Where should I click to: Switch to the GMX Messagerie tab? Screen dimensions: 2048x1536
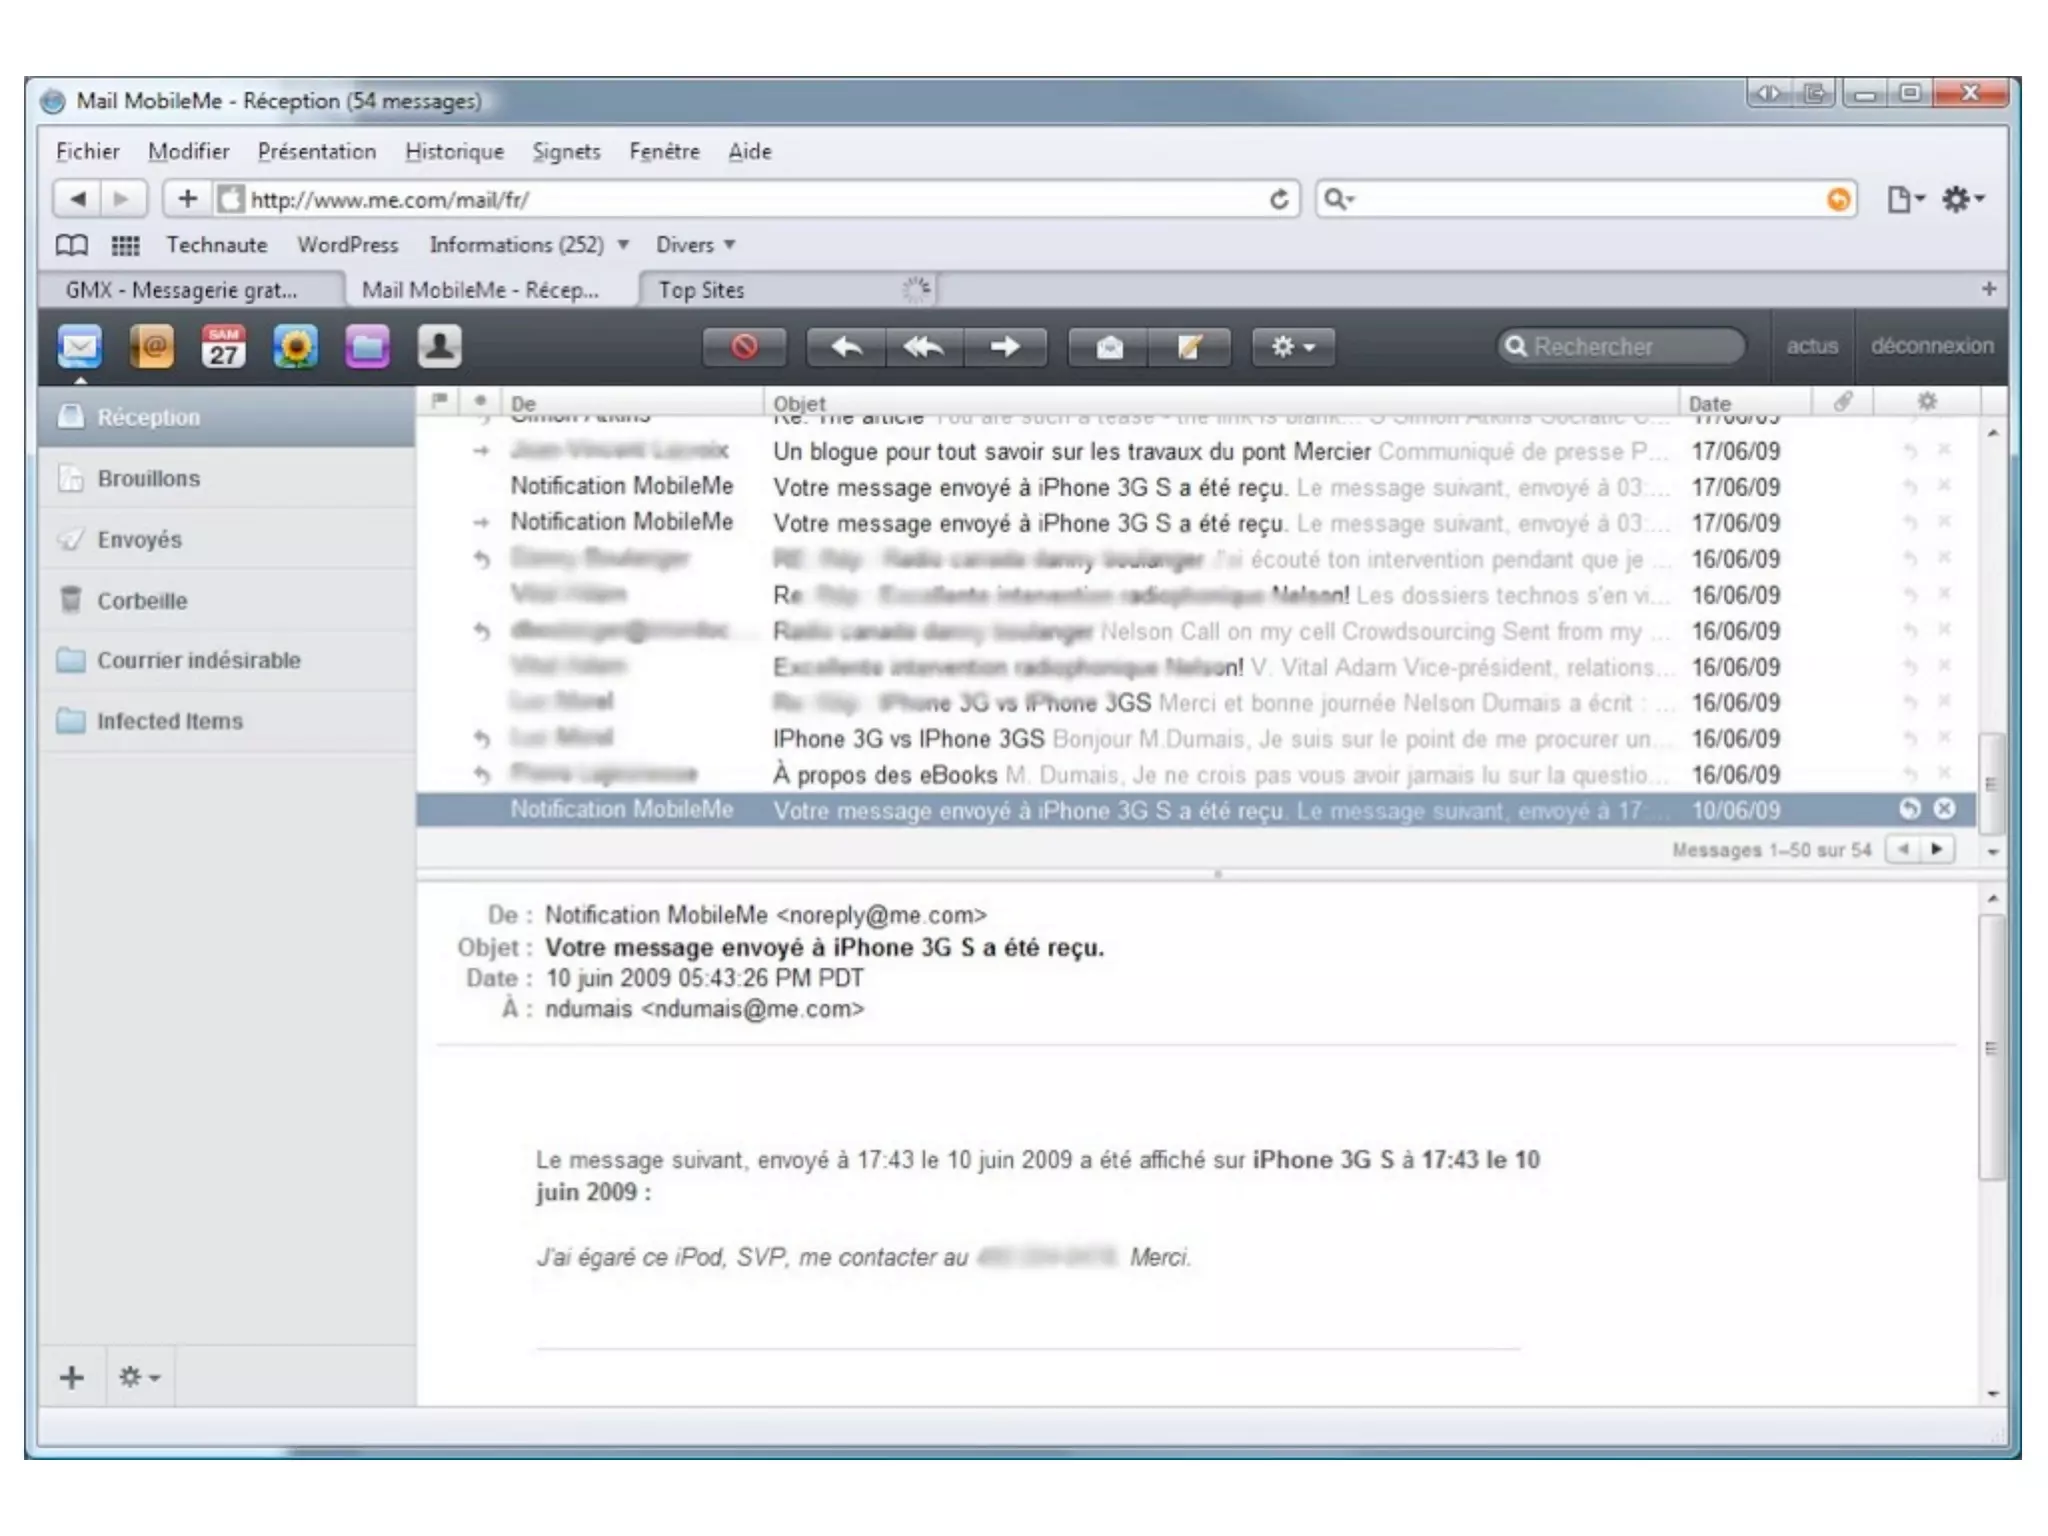pos(182,290)
